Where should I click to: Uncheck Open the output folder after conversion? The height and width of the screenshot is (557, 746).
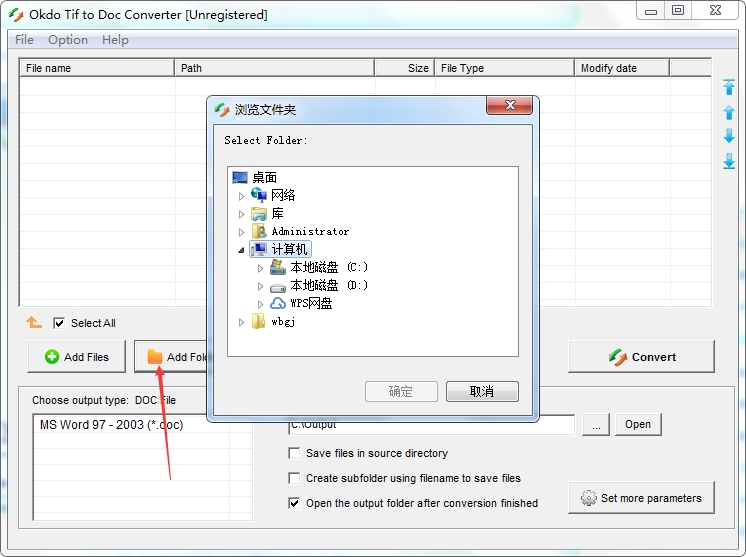294,503
